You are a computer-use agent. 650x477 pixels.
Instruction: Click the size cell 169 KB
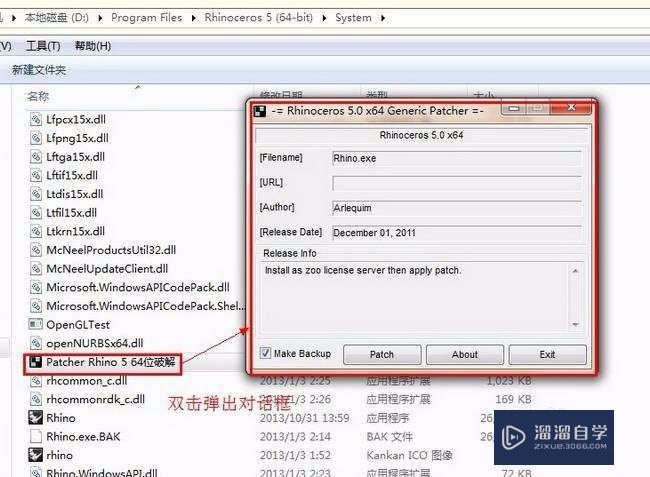pyautogui.click(x=513, y=399)
